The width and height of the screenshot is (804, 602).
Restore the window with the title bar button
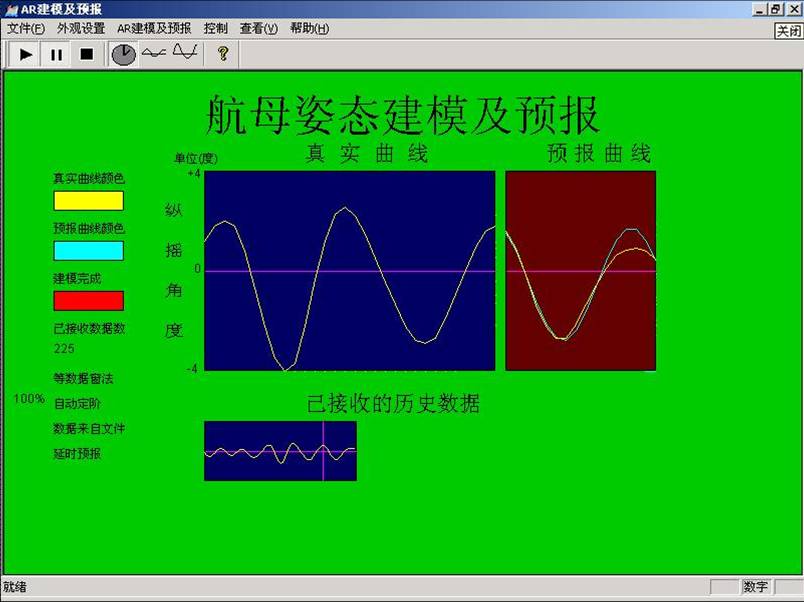pos(775,9)
